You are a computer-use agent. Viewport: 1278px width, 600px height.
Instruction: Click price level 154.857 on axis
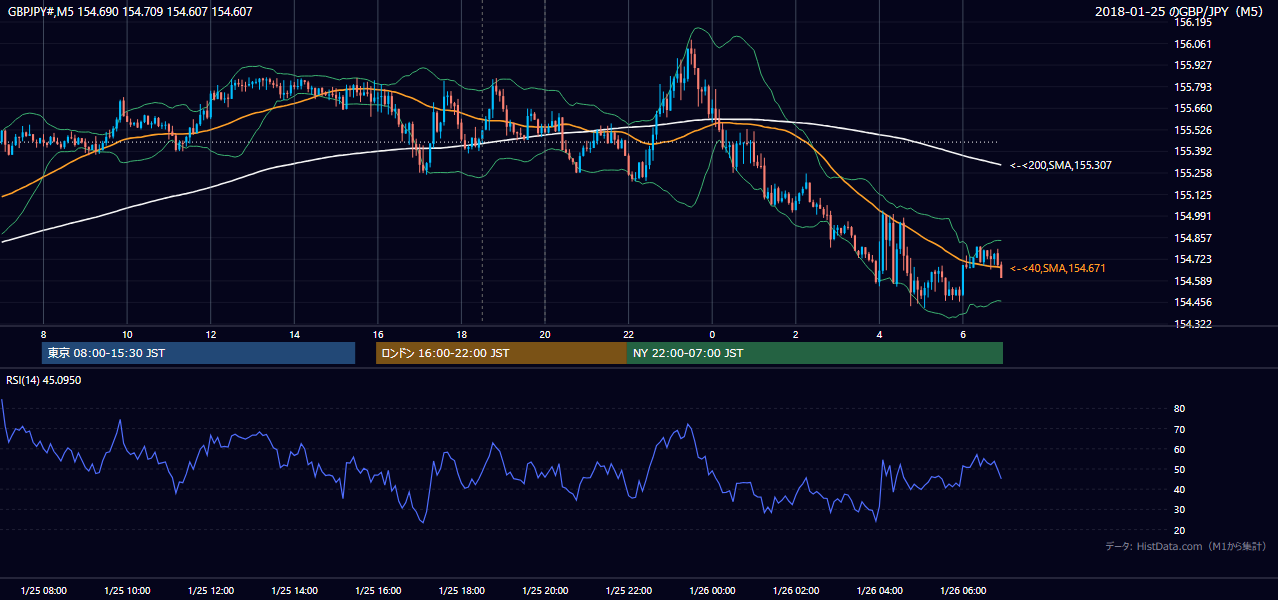[1194, 238]
